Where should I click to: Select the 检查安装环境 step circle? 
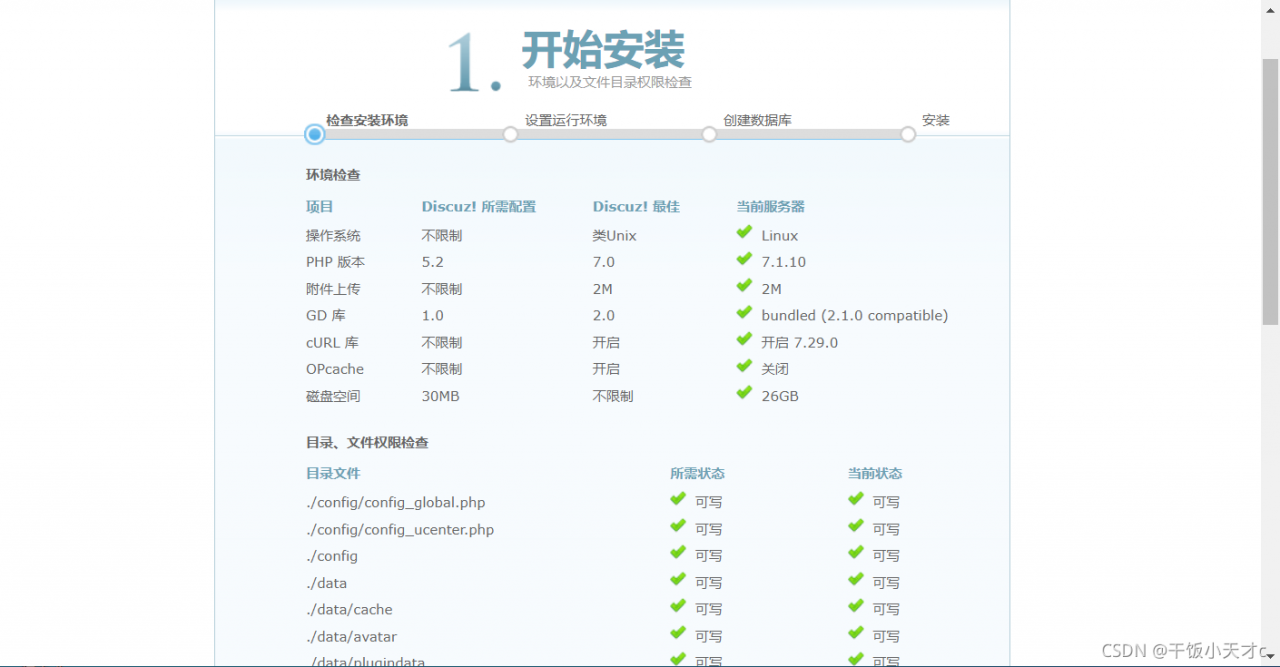tap(315, 134)
